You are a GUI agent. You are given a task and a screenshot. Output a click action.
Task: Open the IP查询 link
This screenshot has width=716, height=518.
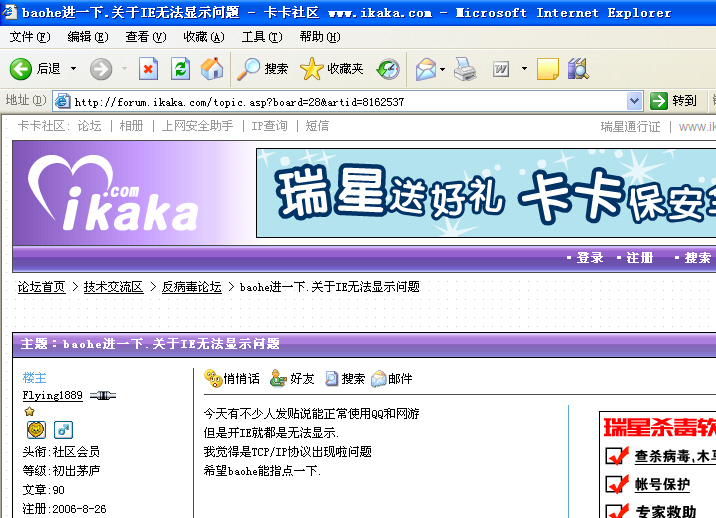pos(269,126)
